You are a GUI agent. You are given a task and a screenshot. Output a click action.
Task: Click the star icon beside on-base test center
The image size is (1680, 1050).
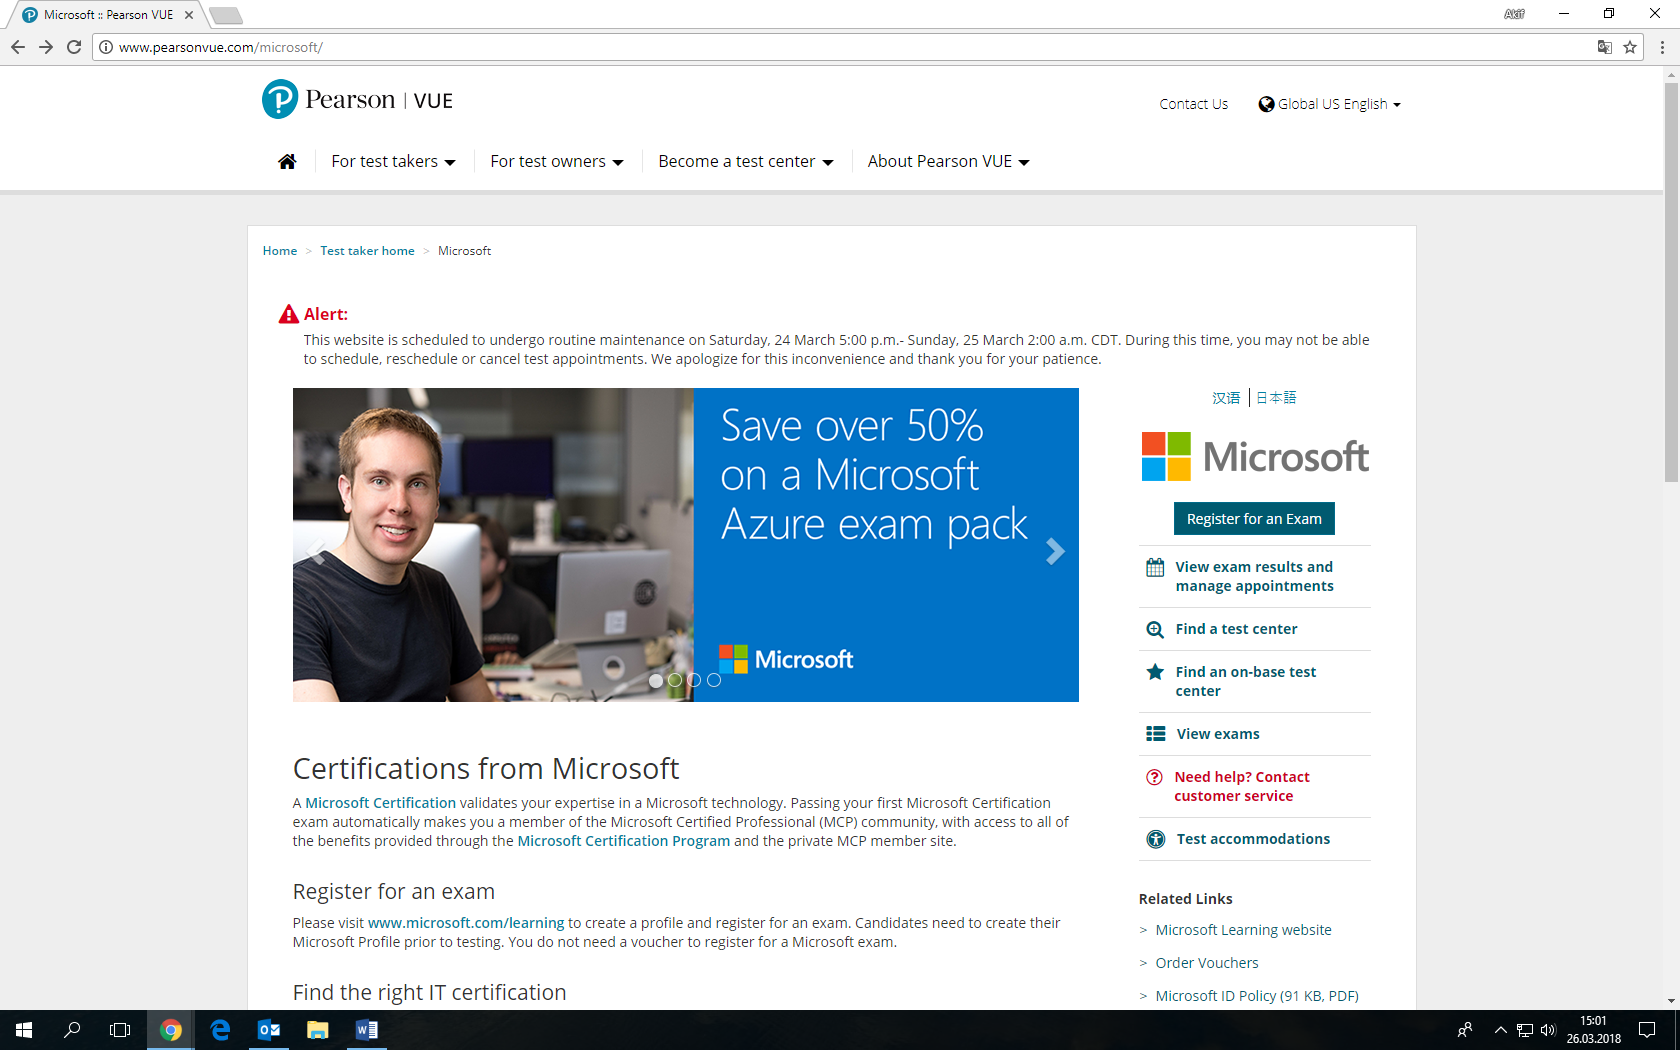pos(1155,672)
